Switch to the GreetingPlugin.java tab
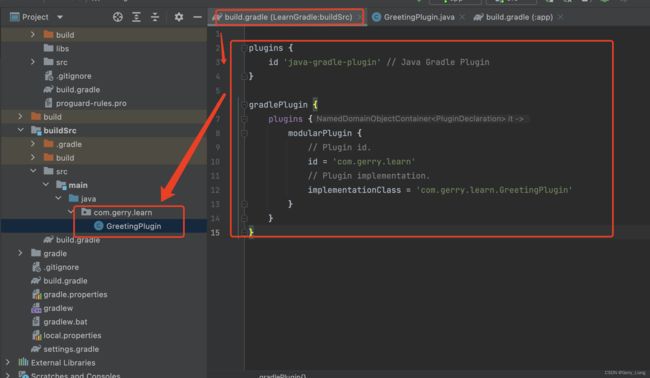This screenshot has height=378, width=650. (419, 17)
